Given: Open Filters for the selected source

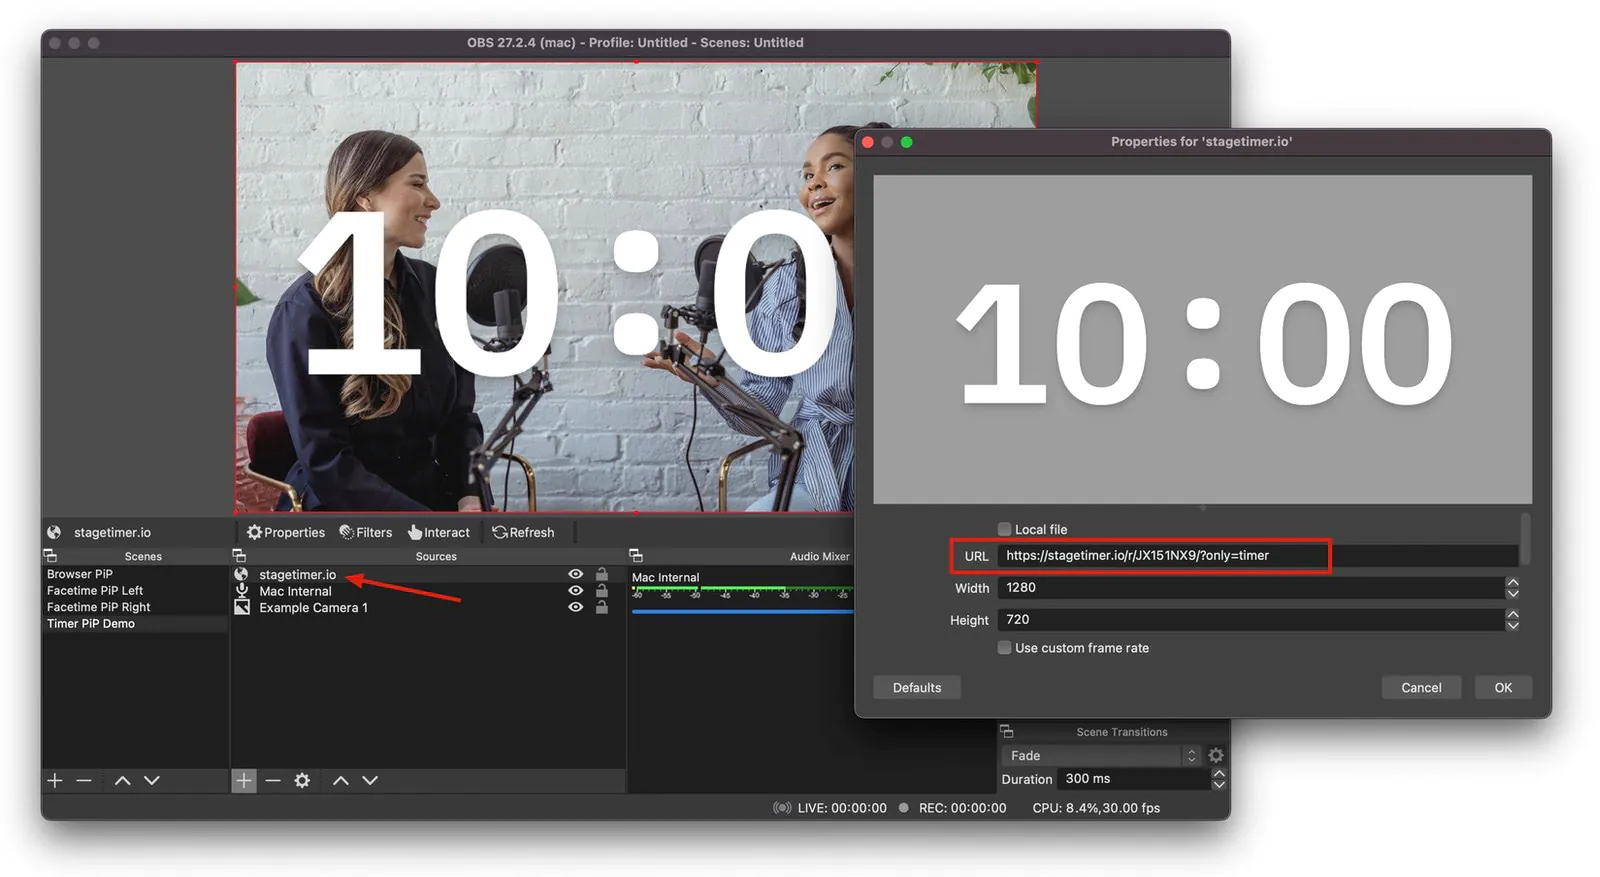Looking at the screenshot, I should (x=366, y=532).
